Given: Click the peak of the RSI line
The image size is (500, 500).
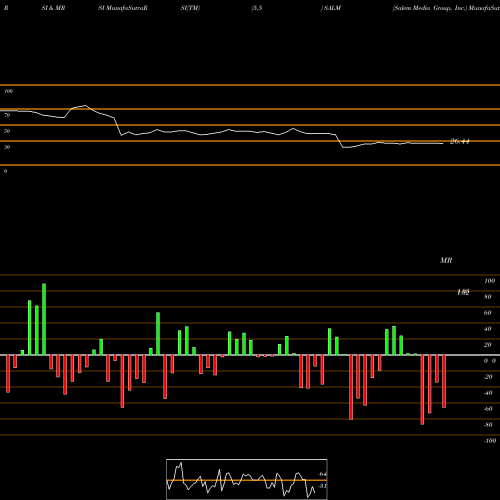Looking at the screenshot, I should coord(86,106).
